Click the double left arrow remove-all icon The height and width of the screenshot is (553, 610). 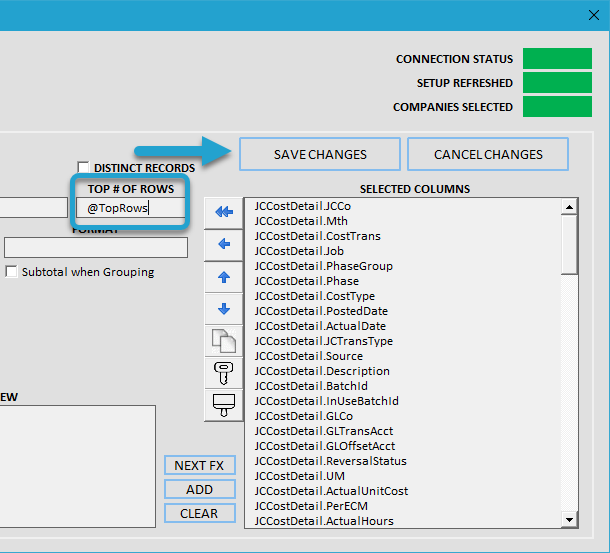coord(224,212)
